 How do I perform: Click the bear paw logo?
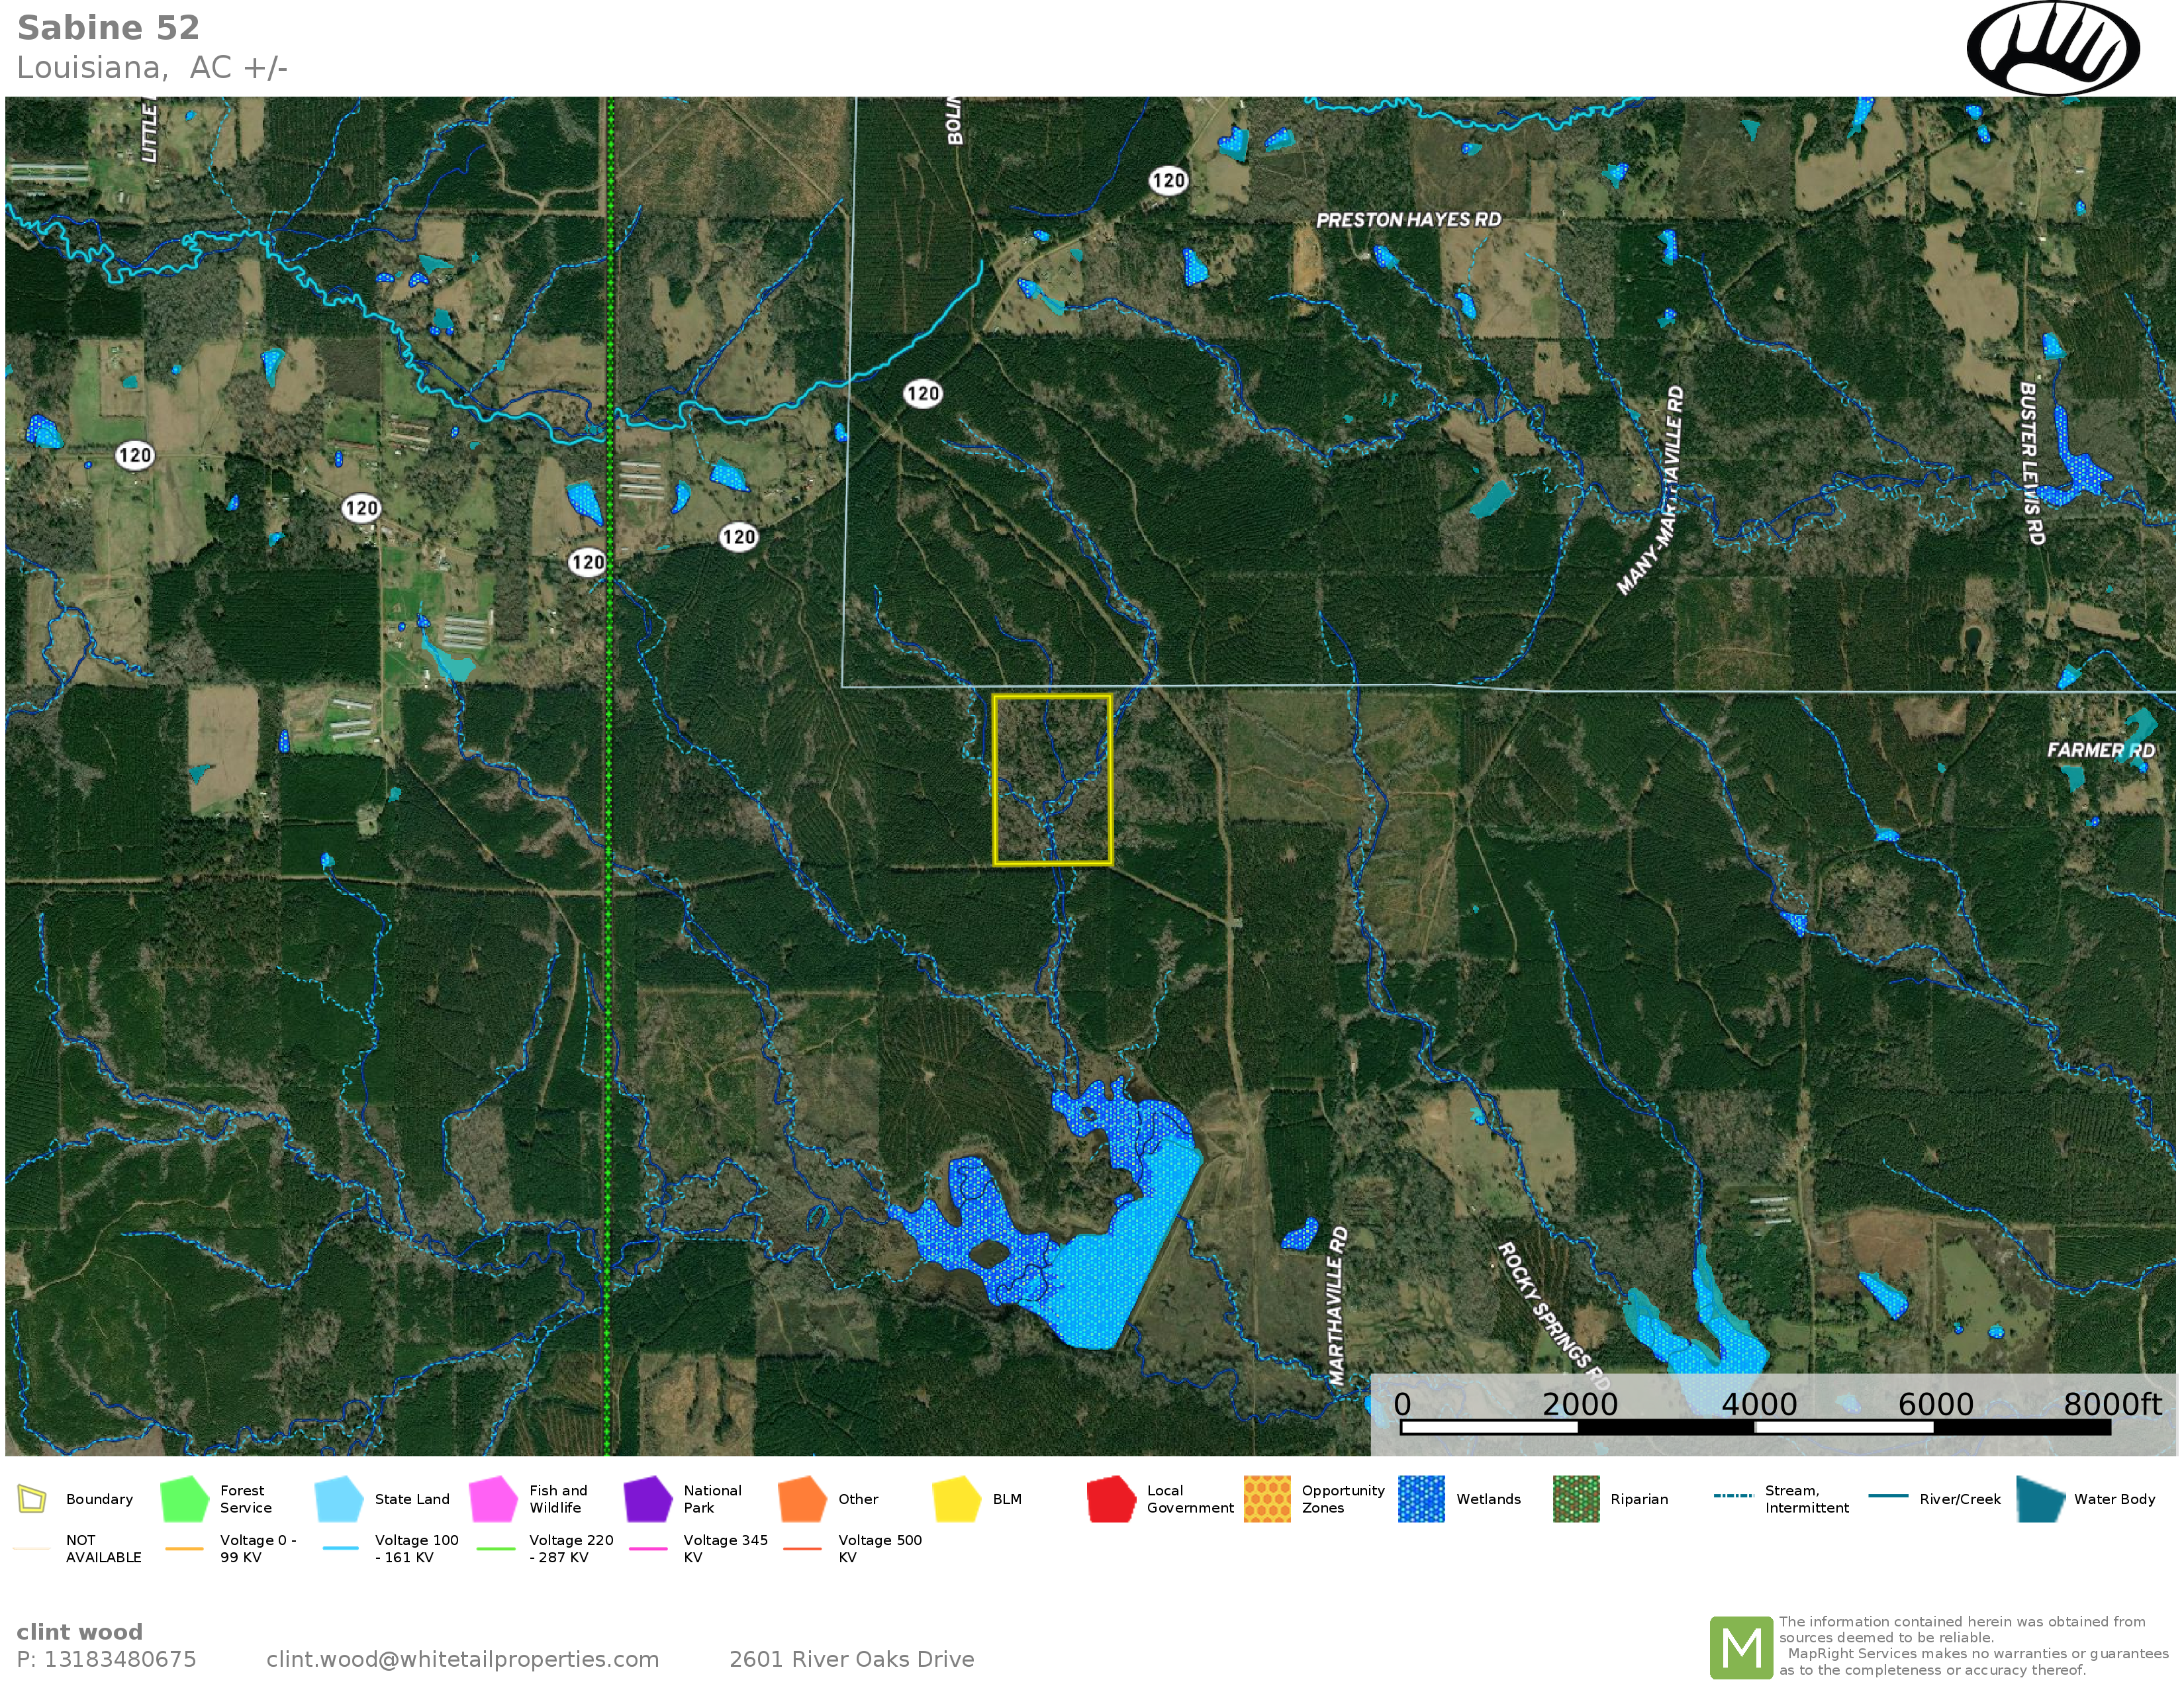point(2052,47)
